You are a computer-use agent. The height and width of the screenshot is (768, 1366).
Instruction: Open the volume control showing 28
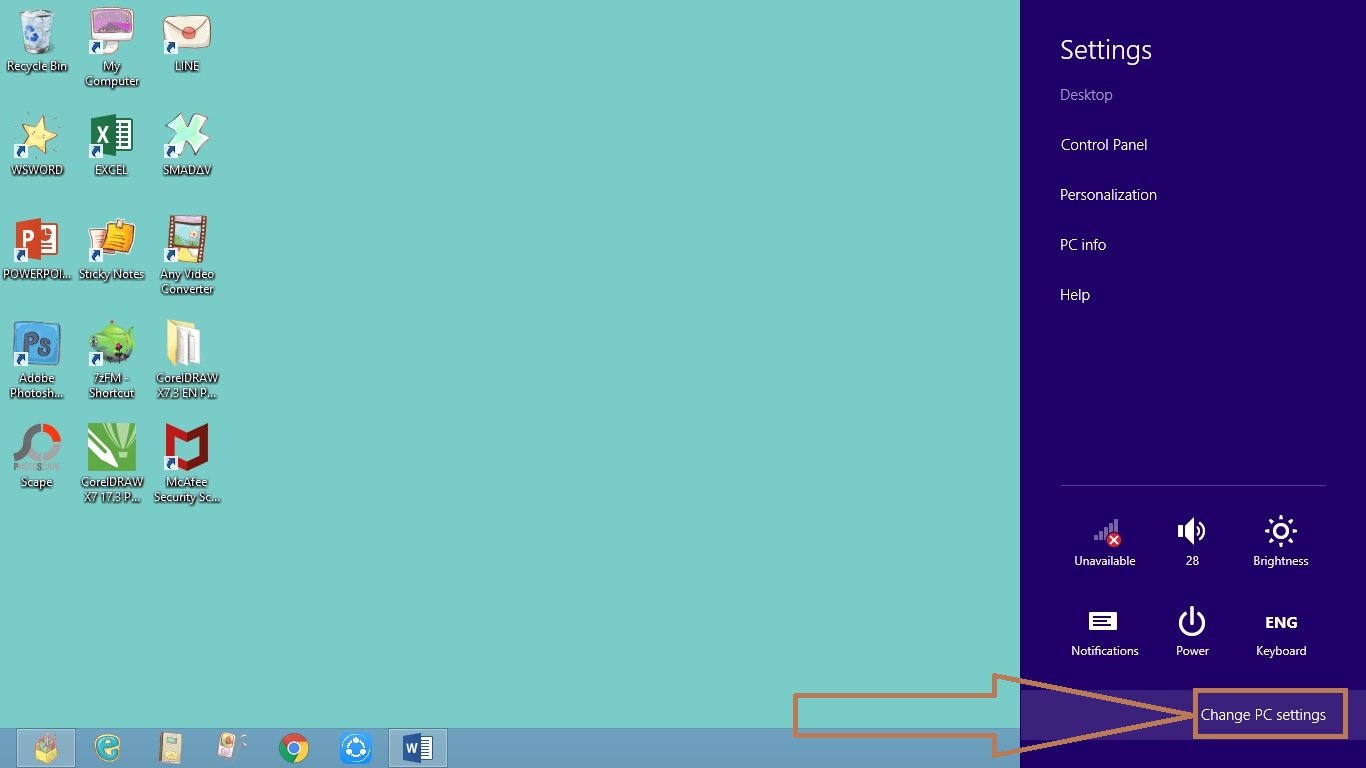pos(1192,542)
